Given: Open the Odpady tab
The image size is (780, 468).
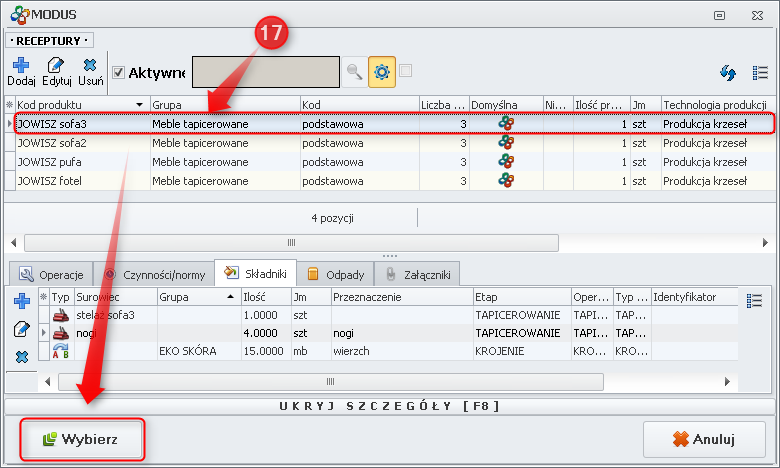Looking at the screenshot, I should click(x=335, y=275).
